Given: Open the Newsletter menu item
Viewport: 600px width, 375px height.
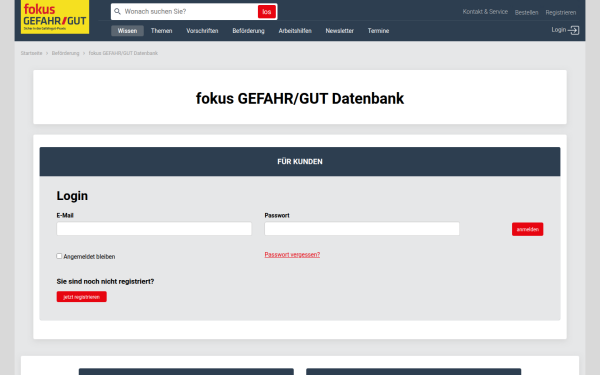Looking at the screenshot, I should pyautogui.click(x=339, y=31).
